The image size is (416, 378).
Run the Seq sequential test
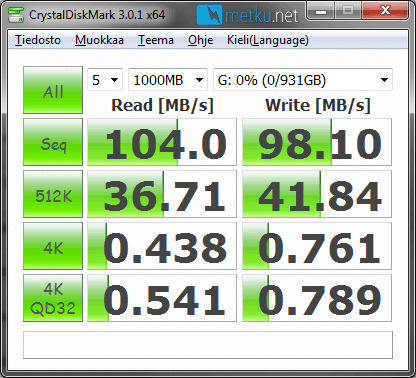point(53,142)
